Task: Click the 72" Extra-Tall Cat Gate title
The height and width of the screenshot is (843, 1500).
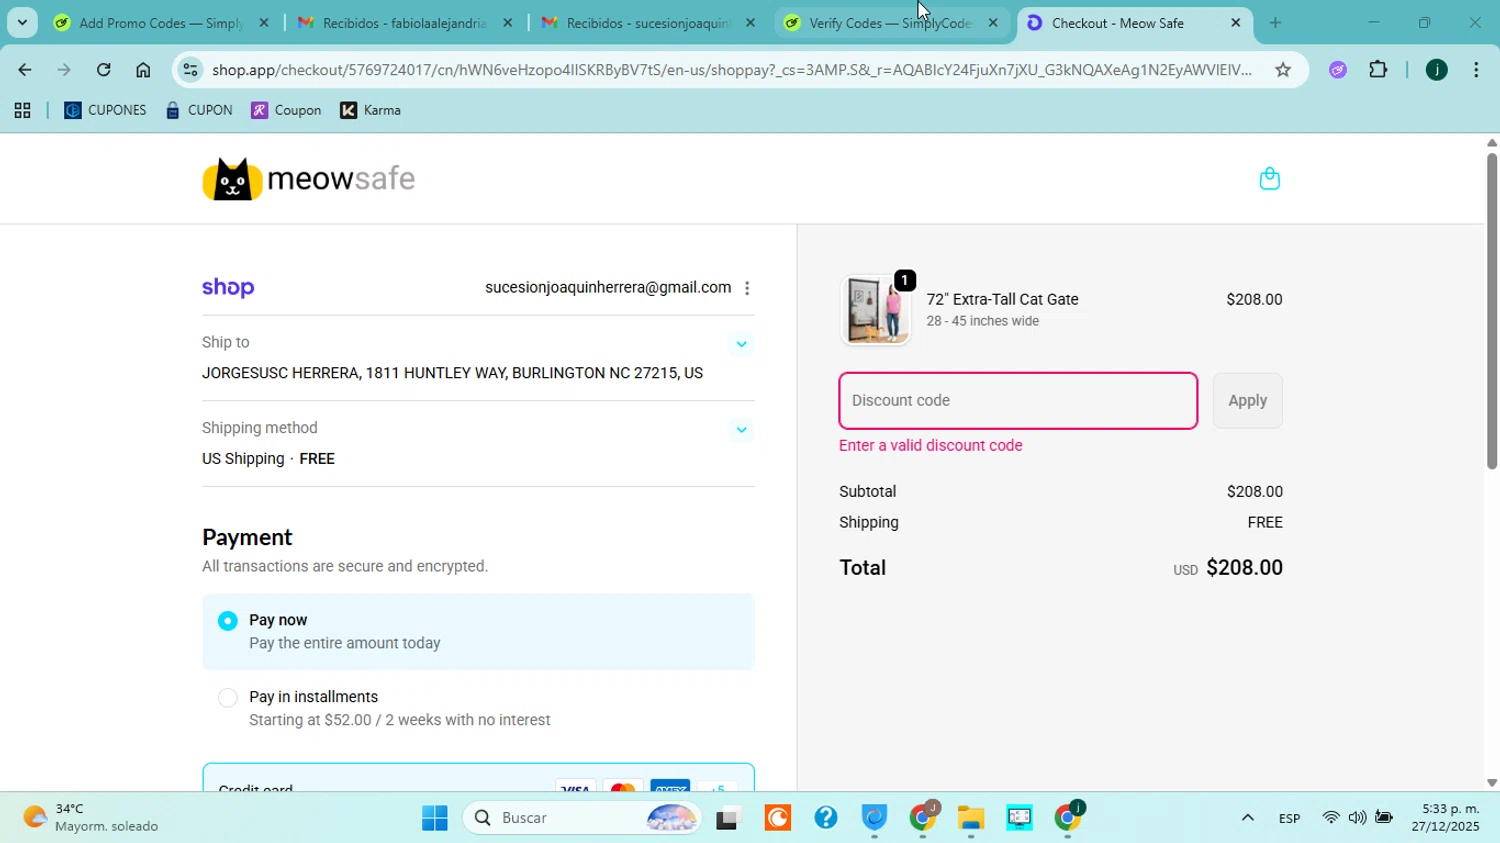Action: [x=1002, y=299]
